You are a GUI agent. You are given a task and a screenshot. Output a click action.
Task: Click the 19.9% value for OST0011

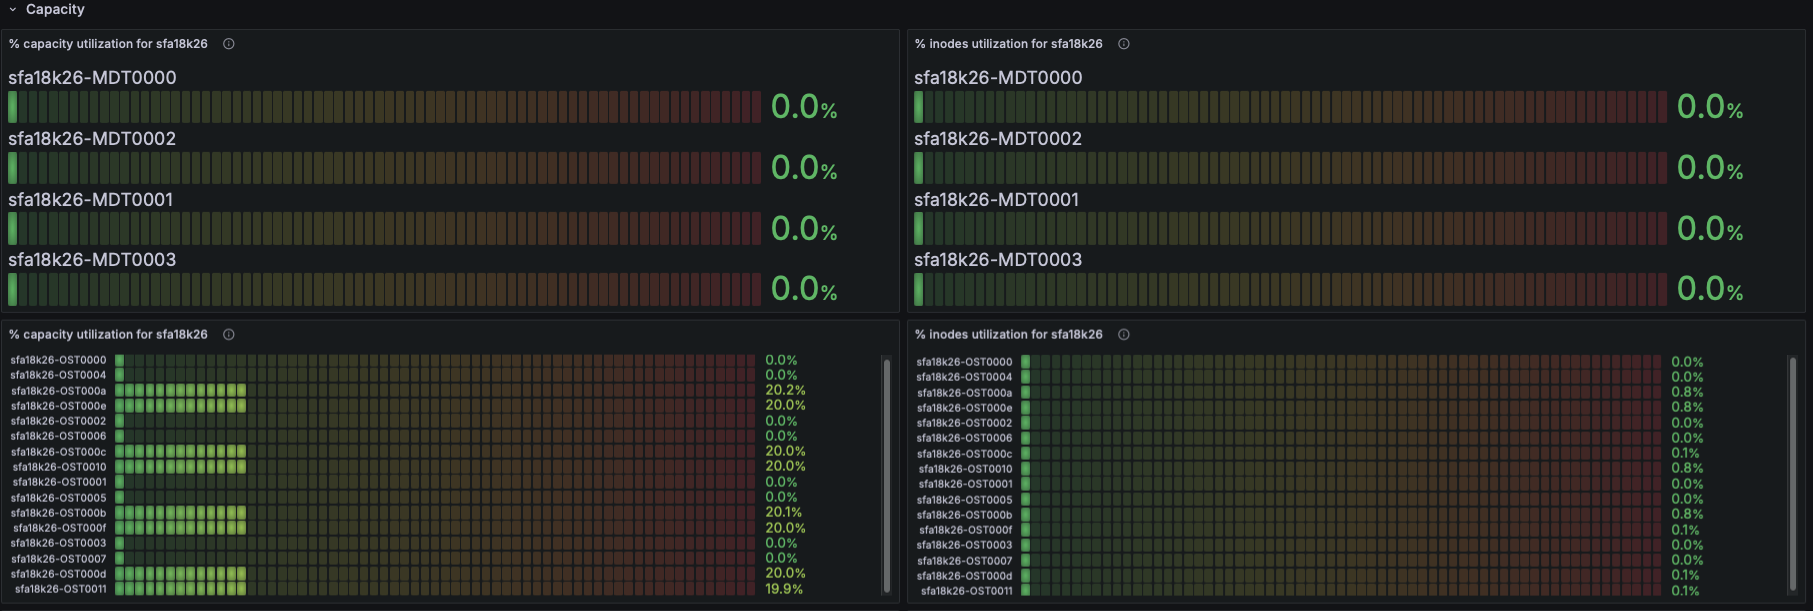coord(784,589)
